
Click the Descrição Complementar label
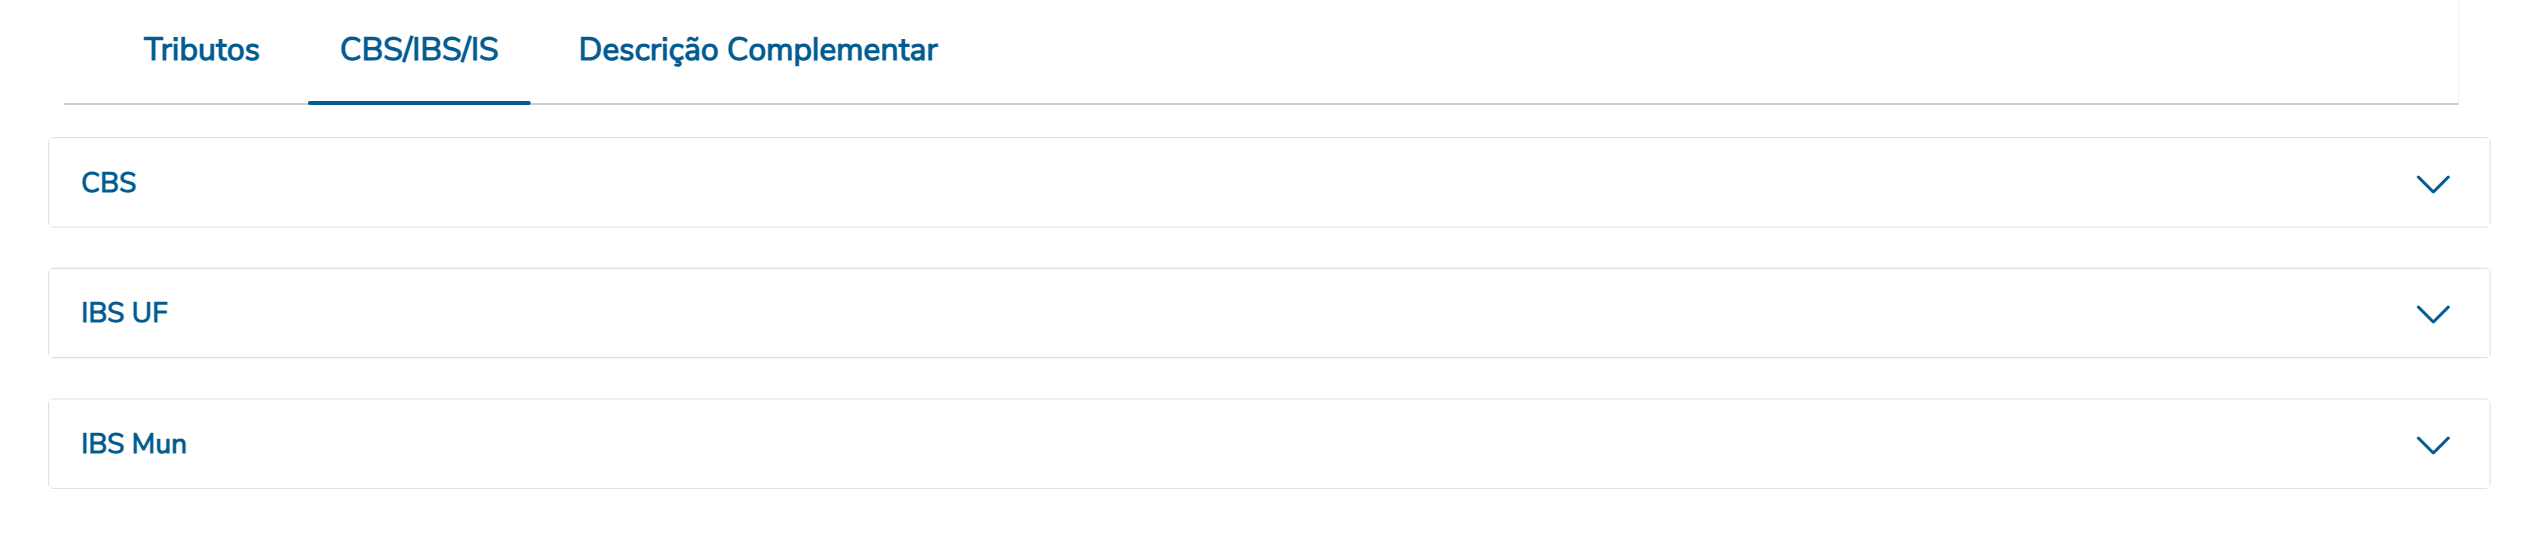[x=757, y=50]
